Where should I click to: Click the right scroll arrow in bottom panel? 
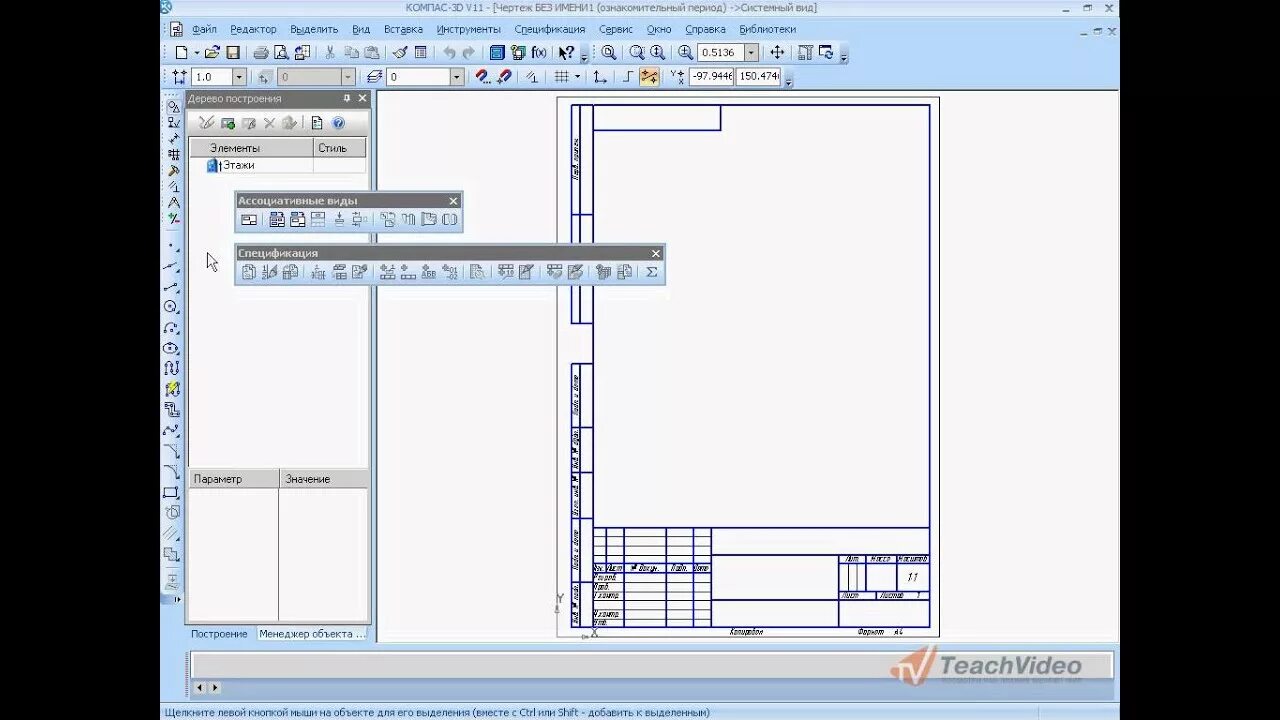click(x=214, y=688)
